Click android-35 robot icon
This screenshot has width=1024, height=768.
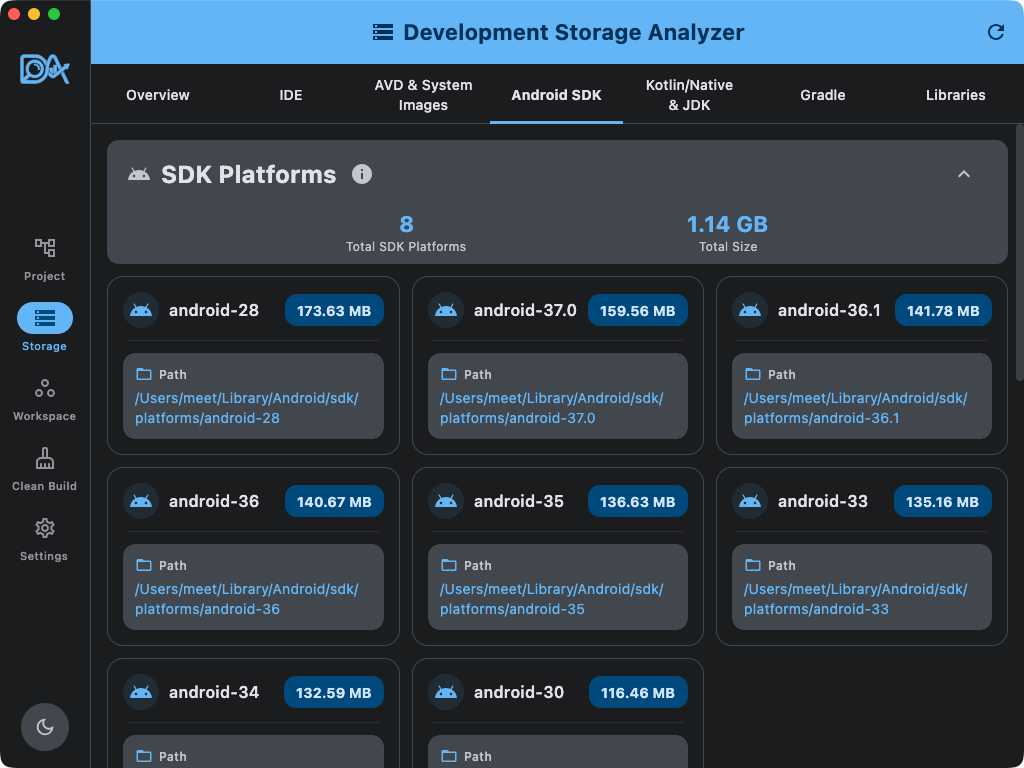click(446, 501)
